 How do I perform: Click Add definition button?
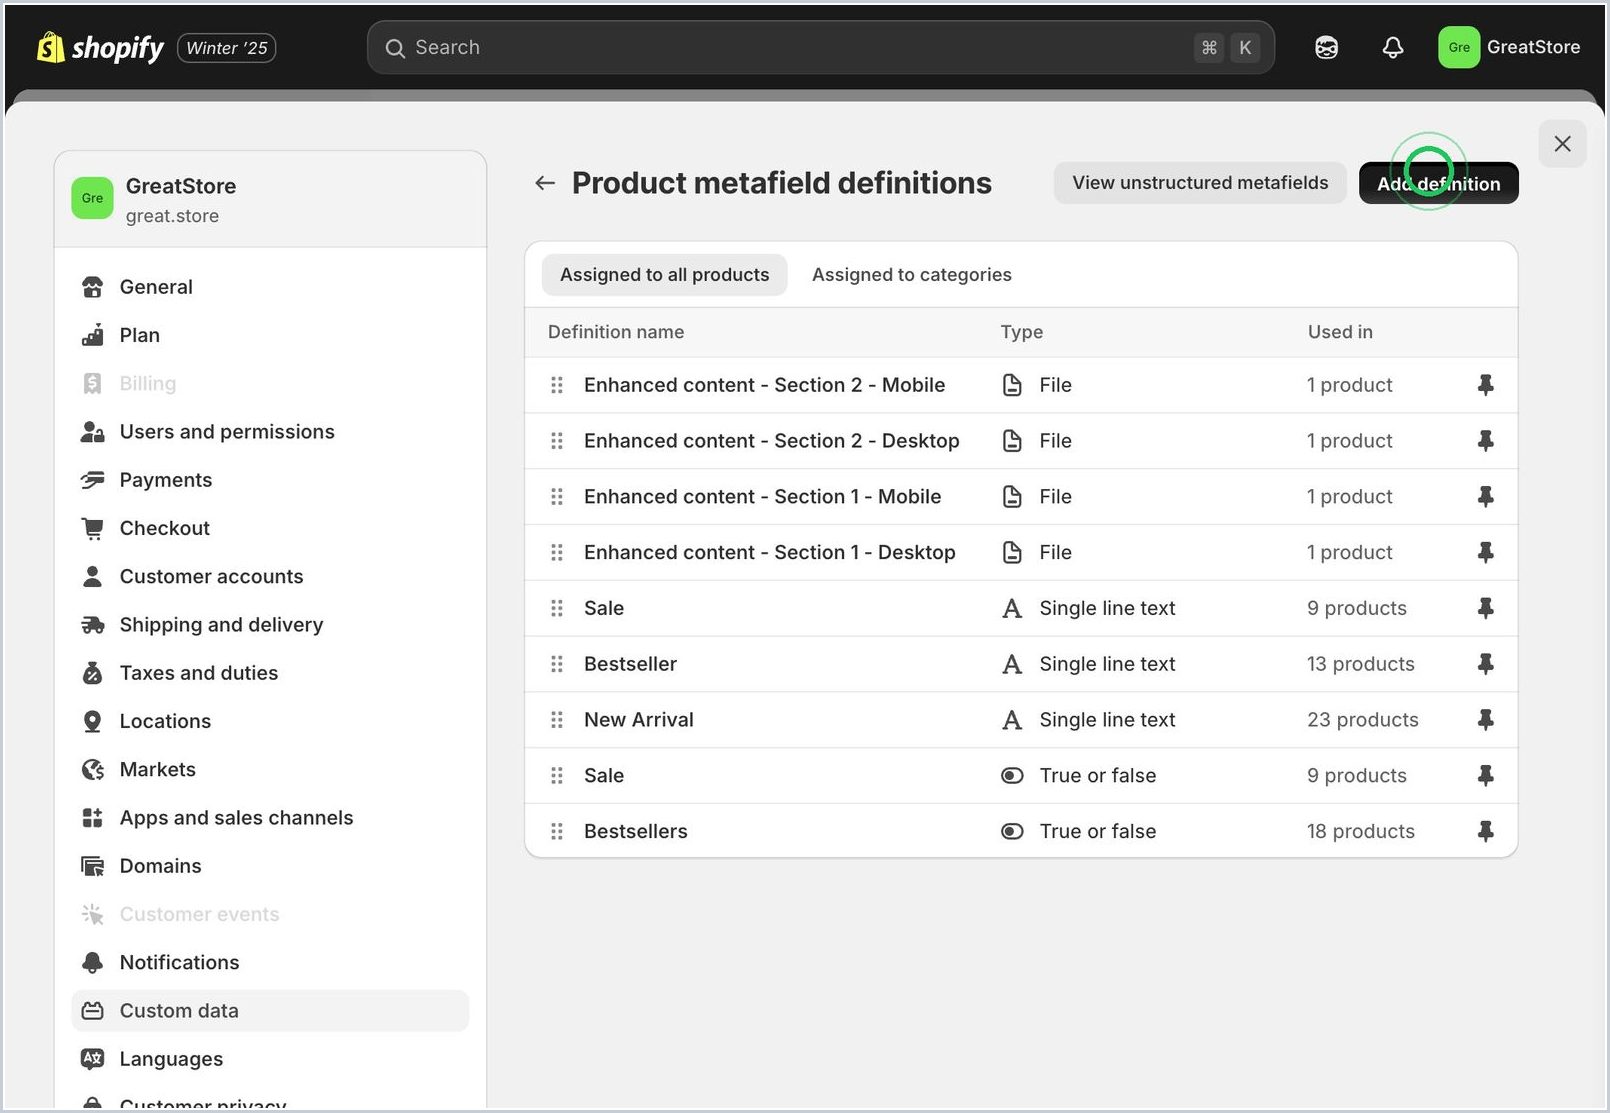[1438, 183]
